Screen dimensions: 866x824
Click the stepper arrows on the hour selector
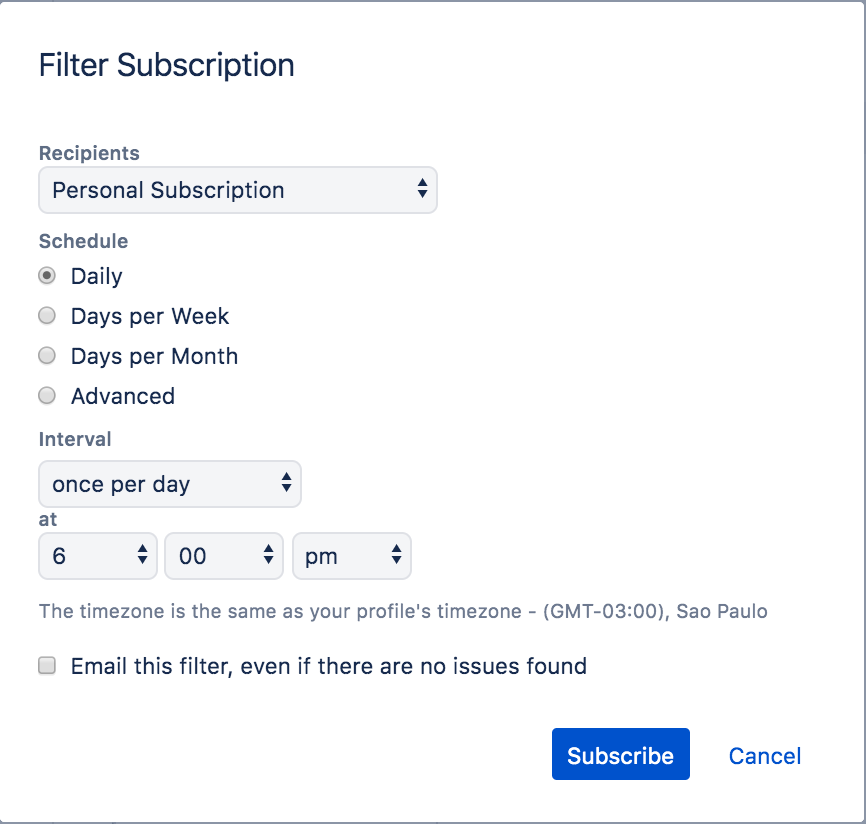pos(143,556)
